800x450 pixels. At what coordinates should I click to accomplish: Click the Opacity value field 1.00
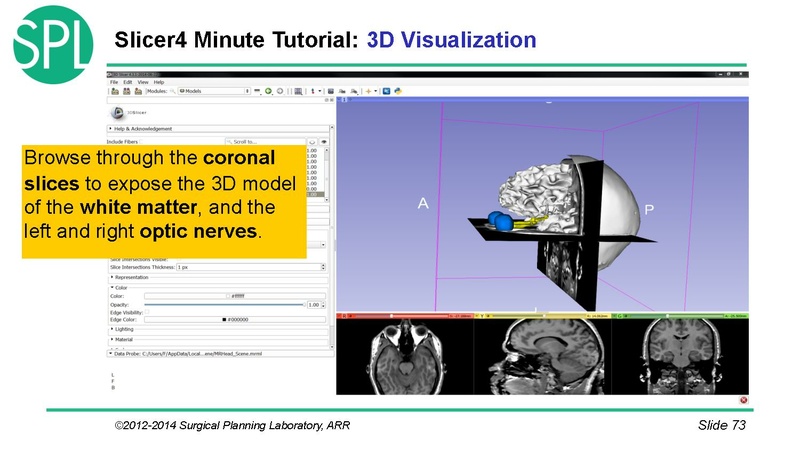[313, 305]
